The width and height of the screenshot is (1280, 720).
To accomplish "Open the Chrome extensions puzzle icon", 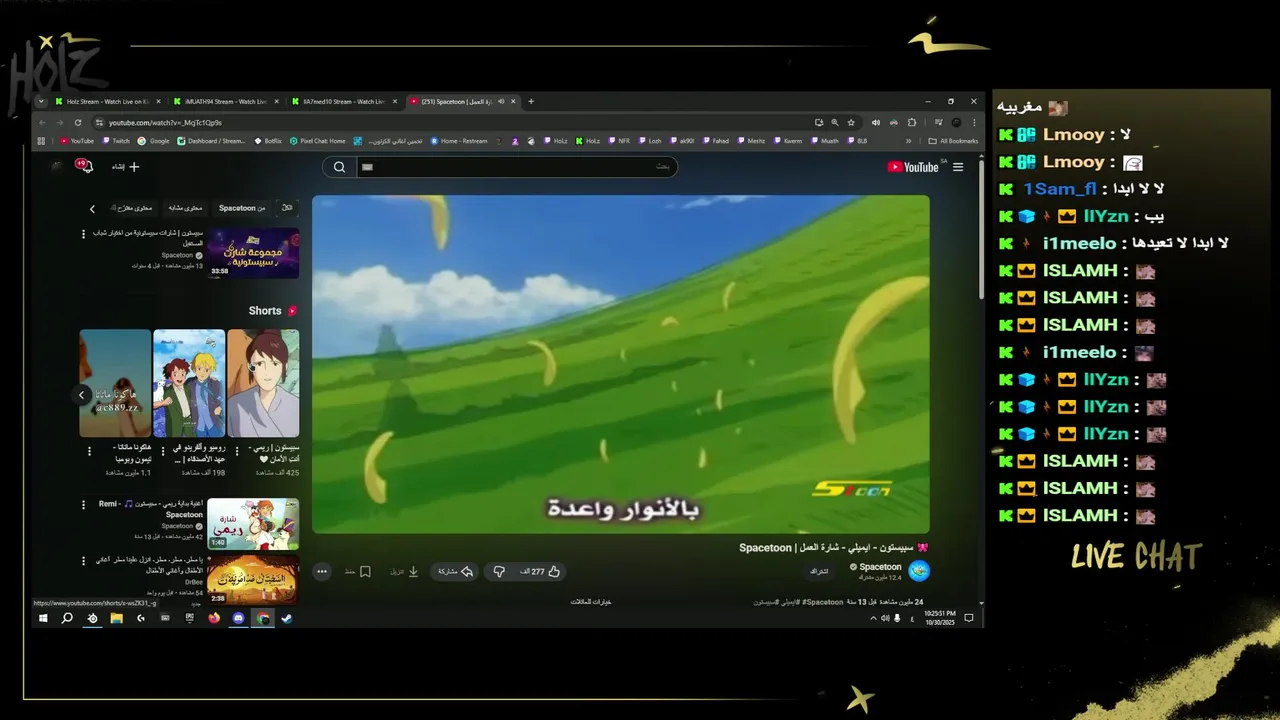I will (911, 122).
